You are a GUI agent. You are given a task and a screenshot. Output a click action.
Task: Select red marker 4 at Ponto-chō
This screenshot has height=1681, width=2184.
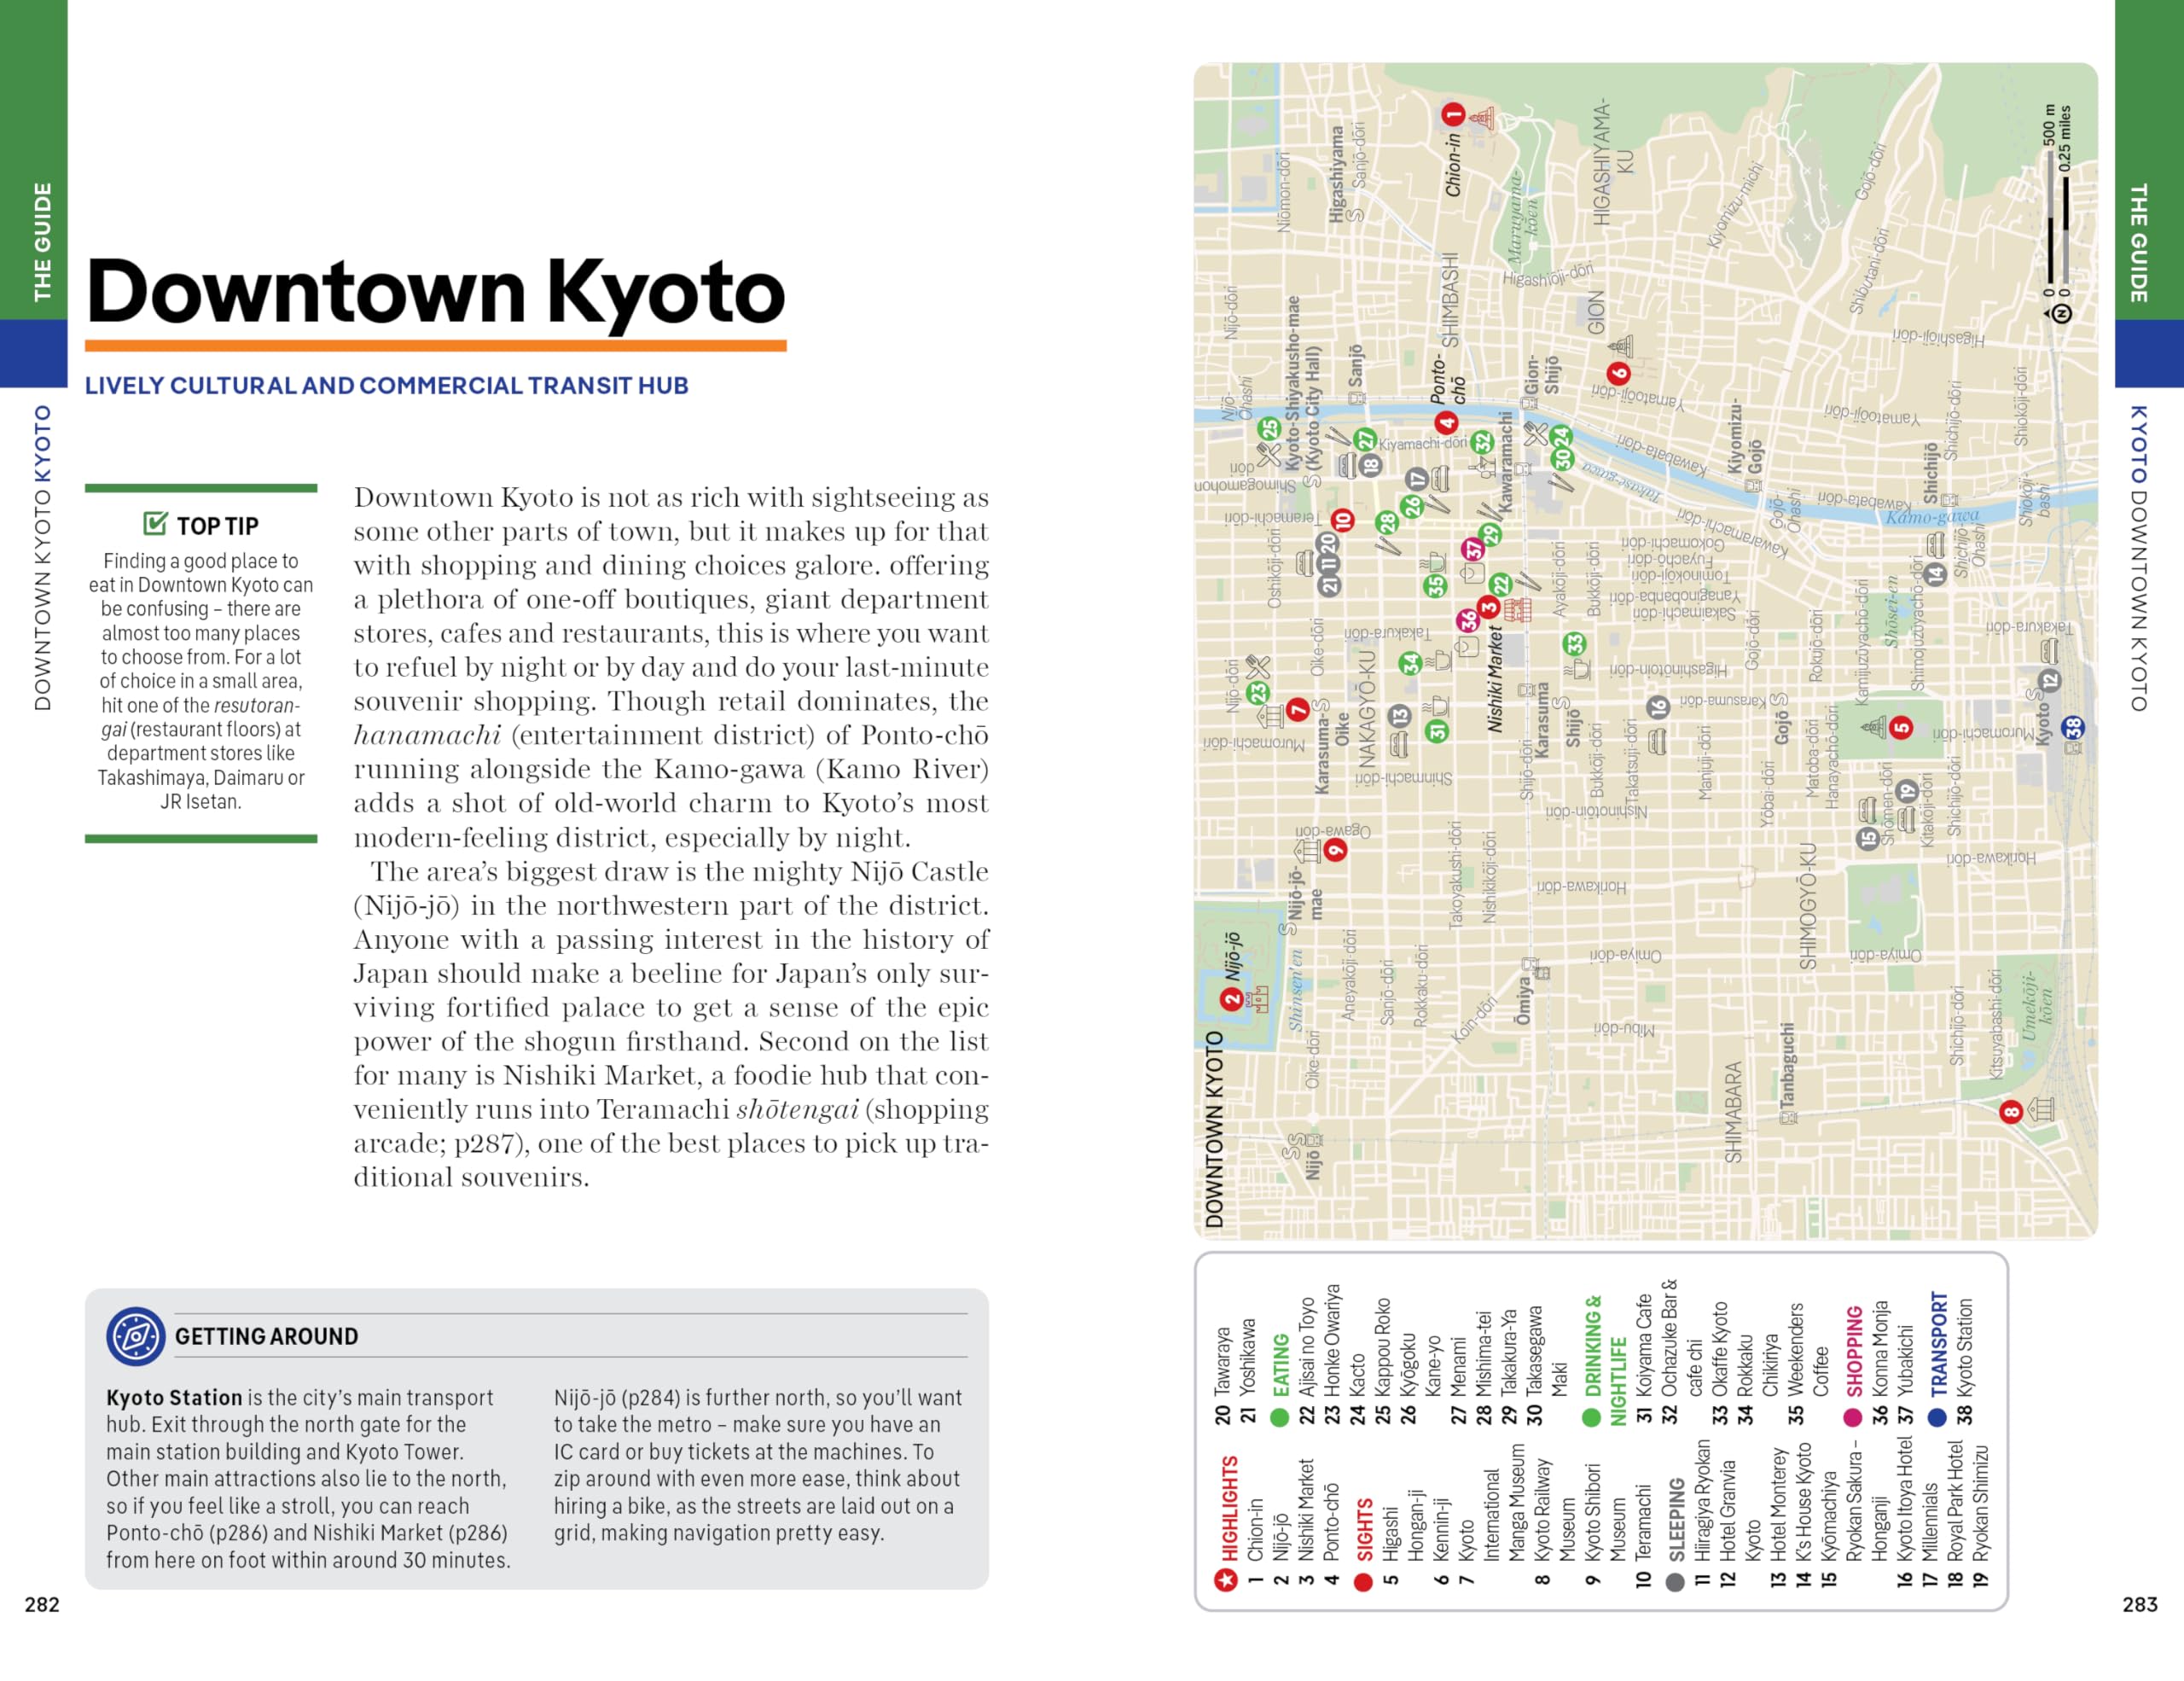(x=1446, y=423)
